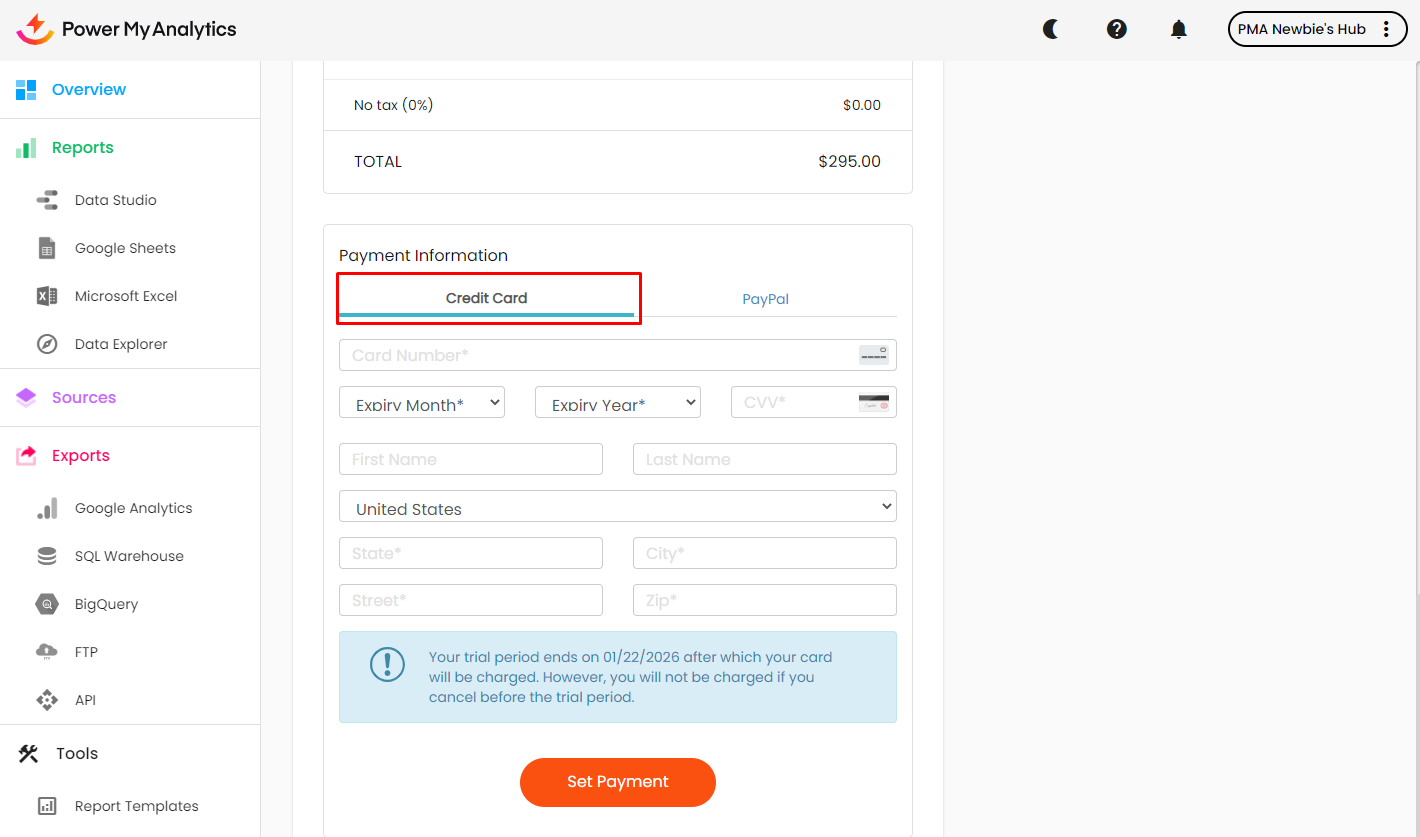Click the SQL Warehouse database icon
The width and height of the screenshot is (1420, 837).
[x=47, y=556]
